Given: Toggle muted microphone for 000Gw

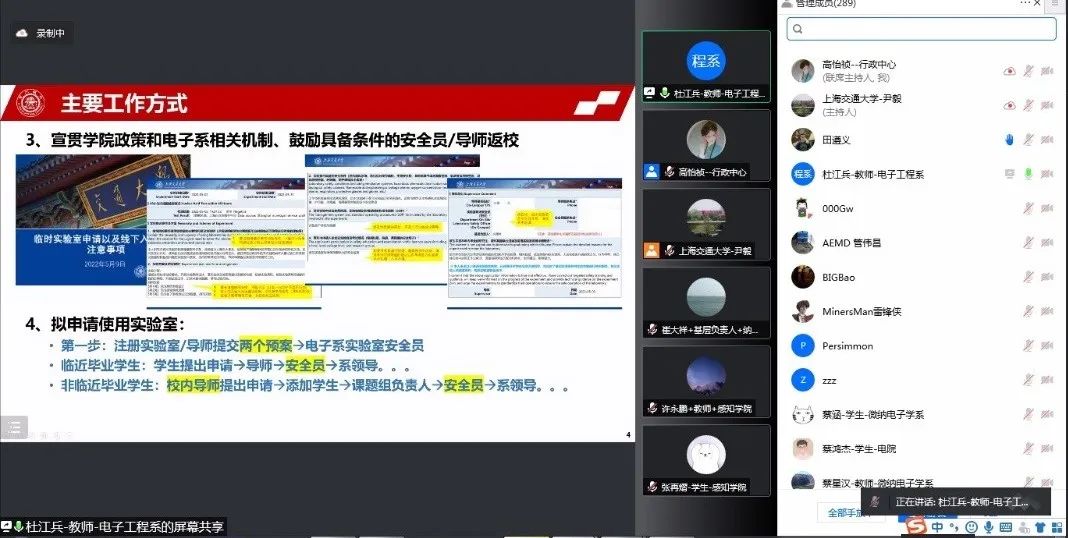Looking at the screenshot, I should click(1028, 208).
